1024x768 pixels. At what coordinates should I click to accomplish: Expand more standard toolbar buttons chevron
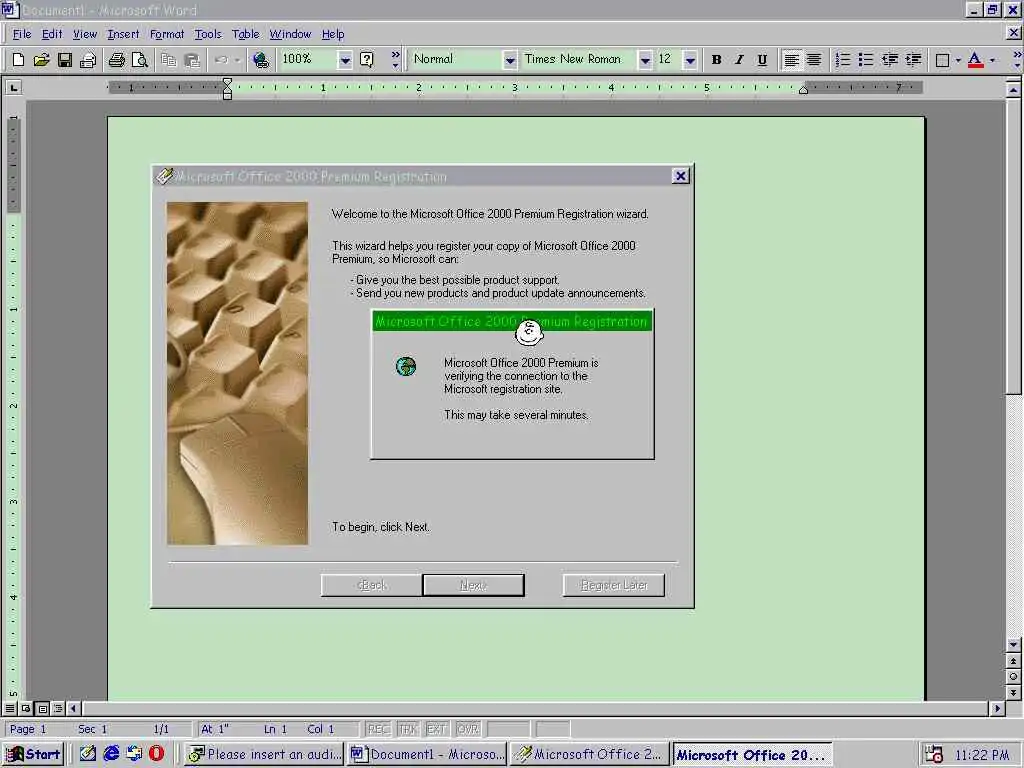pyautogui.click(x=395, y=60)
